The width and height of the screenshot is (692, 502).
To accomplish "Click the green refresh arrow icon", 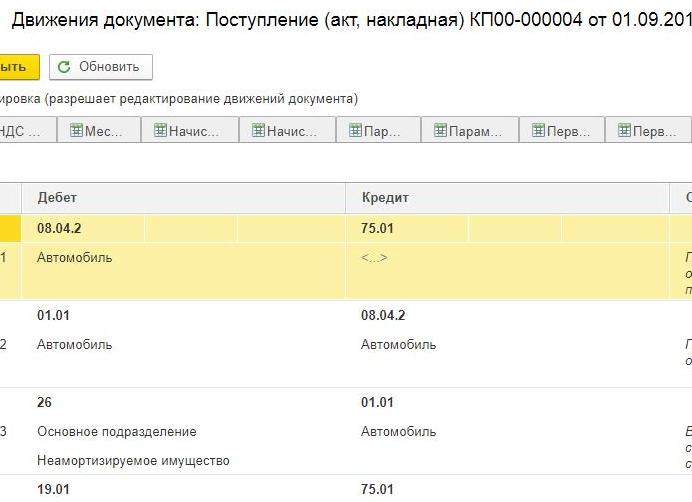I will [64, 67].
